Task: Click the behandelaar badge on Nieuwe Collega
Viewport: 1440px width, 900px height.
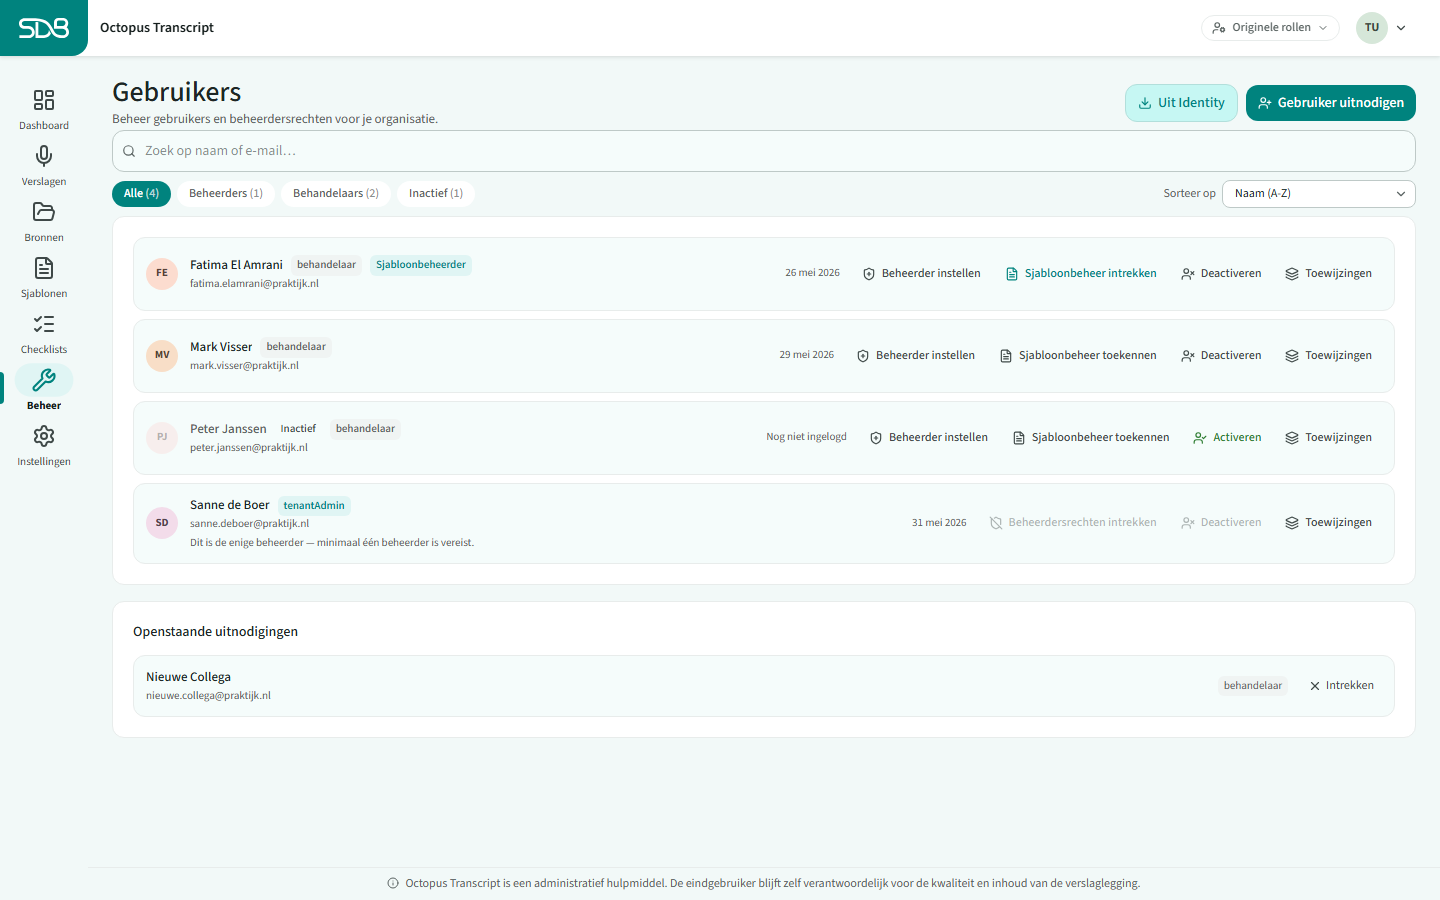Action: 1253,686
